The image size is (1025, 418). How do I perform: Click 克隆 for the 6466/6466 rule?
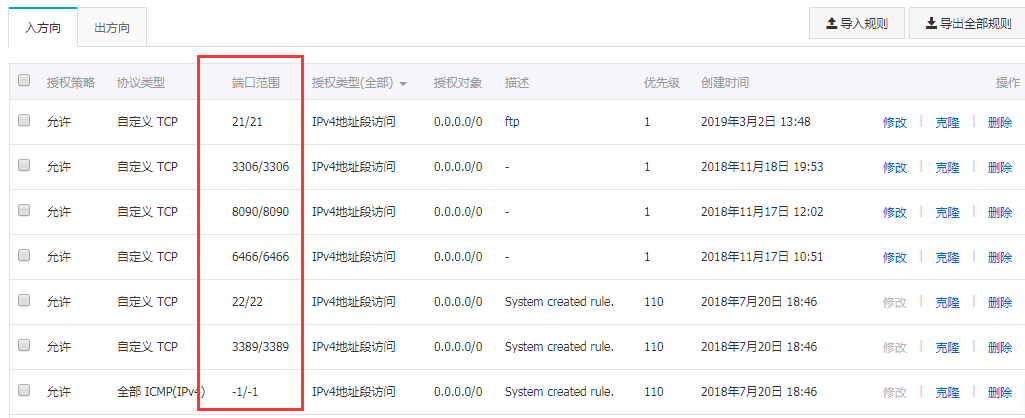[x=947, y=258]
